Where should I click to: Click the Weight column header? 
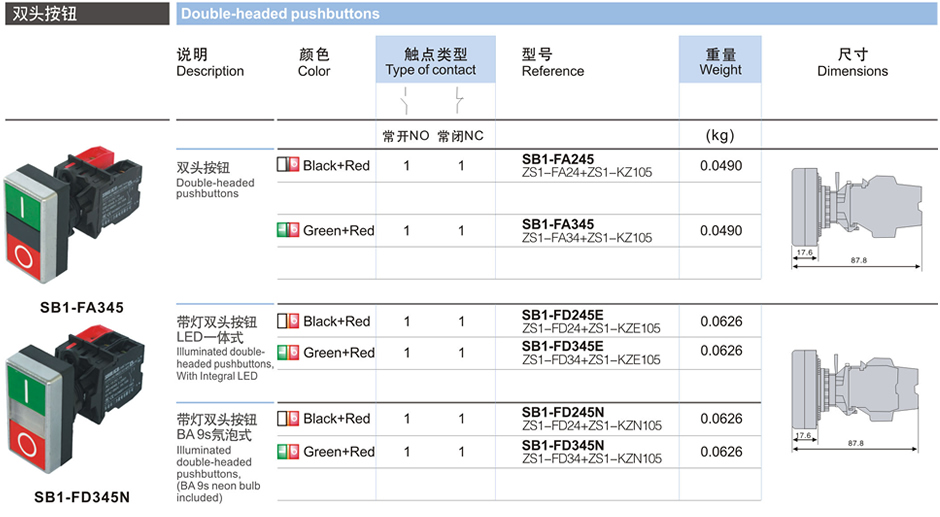(720, 62)
